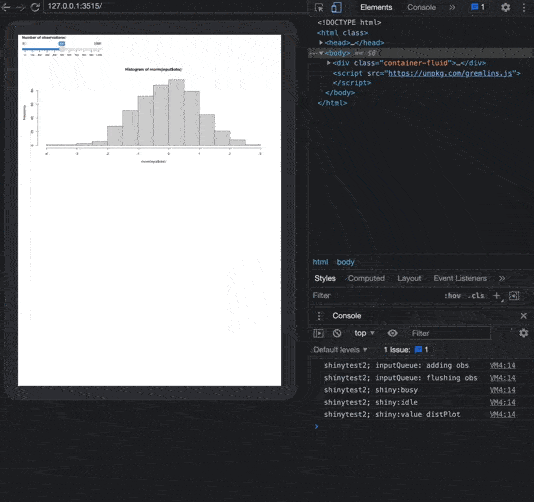Open console settings gear icon
Image resolution: width=534 pixels, height=502 pixels.
click(523, 333)
